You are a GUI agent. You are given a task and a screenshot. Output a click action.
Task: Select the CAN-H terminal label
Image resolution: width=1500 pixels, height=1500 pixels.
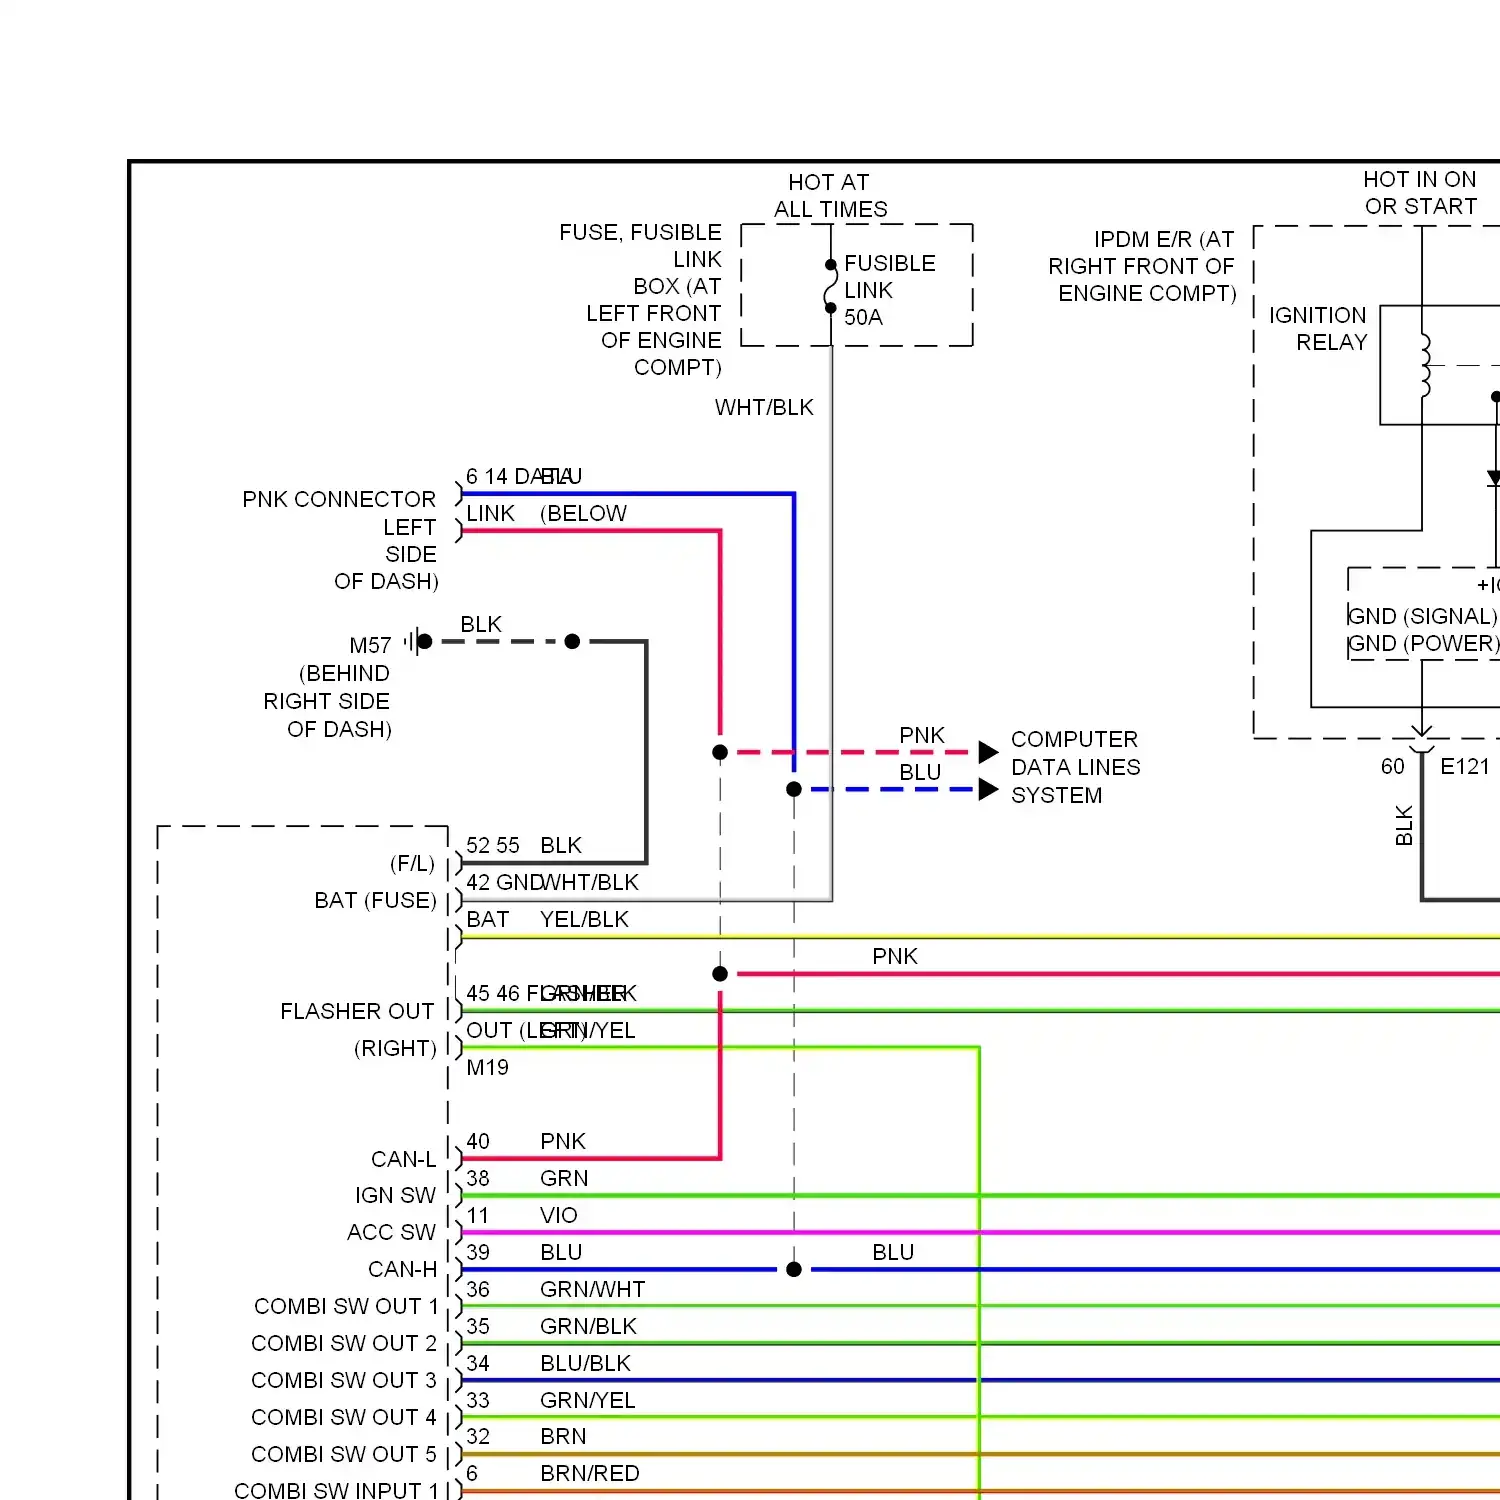(x=402, y=1269)
